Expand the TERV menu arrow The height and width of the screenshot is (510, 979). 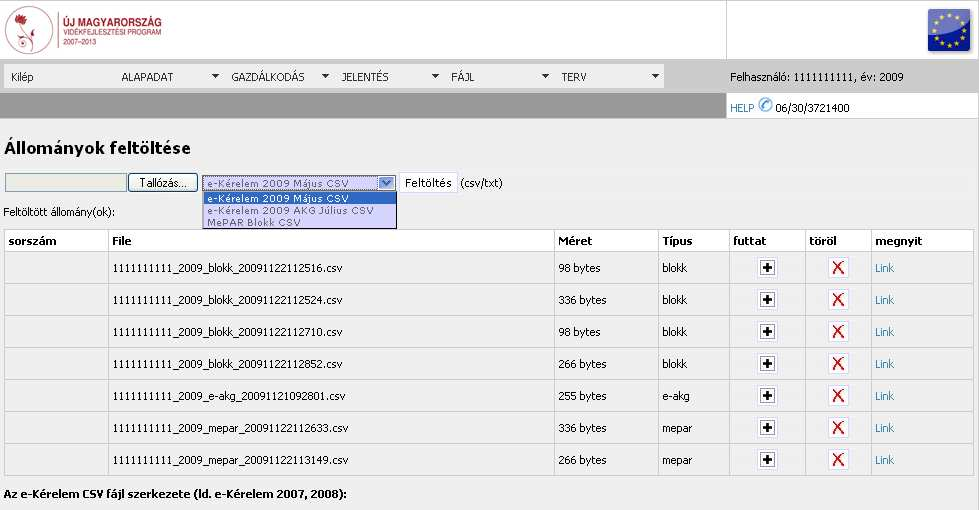[655, 76]
